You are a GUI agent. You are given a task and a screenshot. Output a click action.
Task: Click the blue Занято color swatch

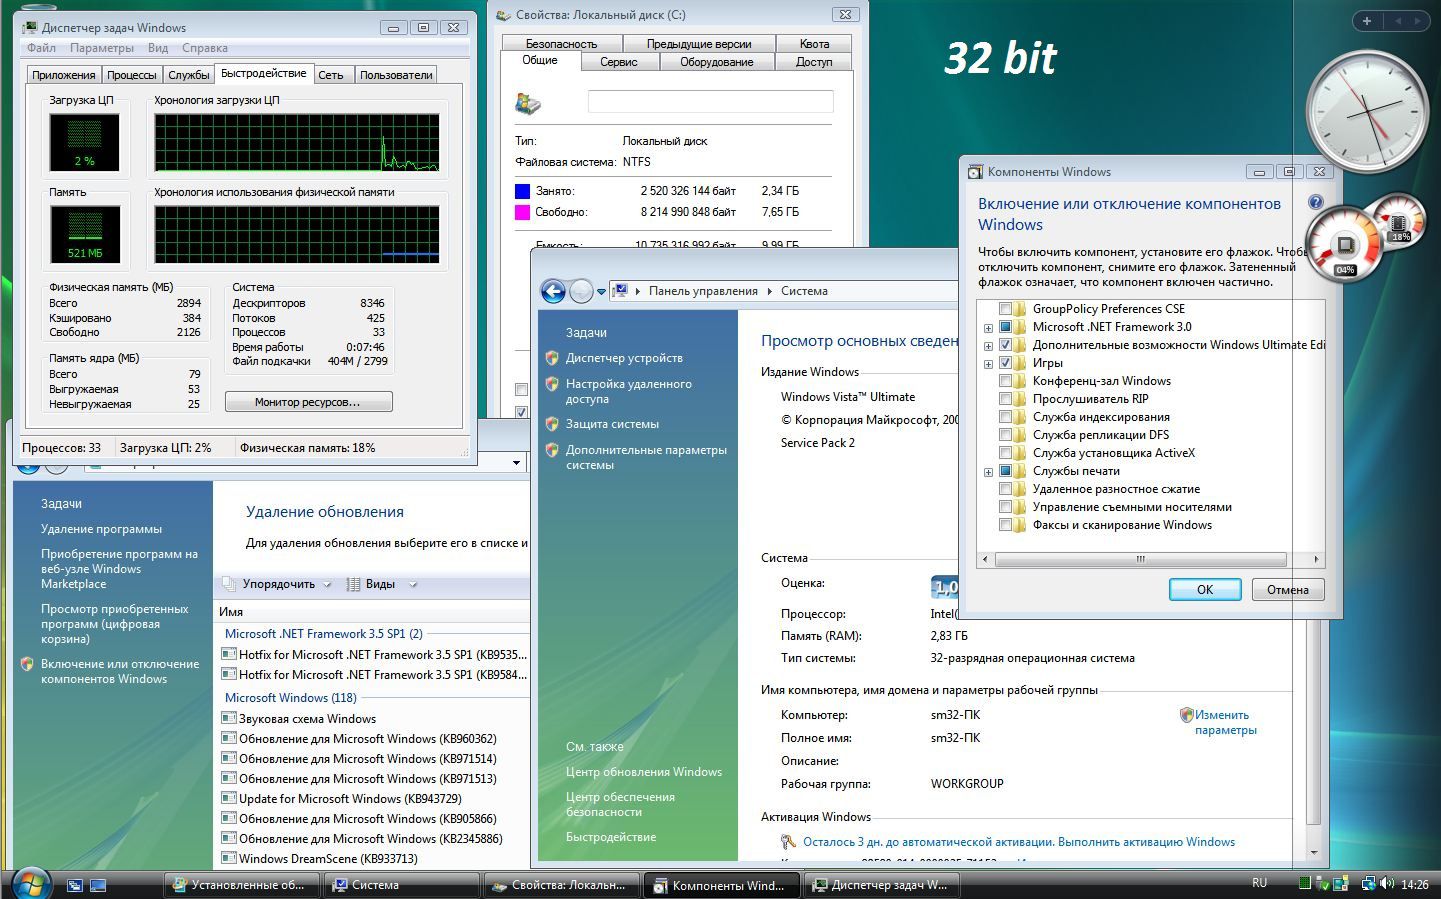pyautogui.click(x=522, y=191)
